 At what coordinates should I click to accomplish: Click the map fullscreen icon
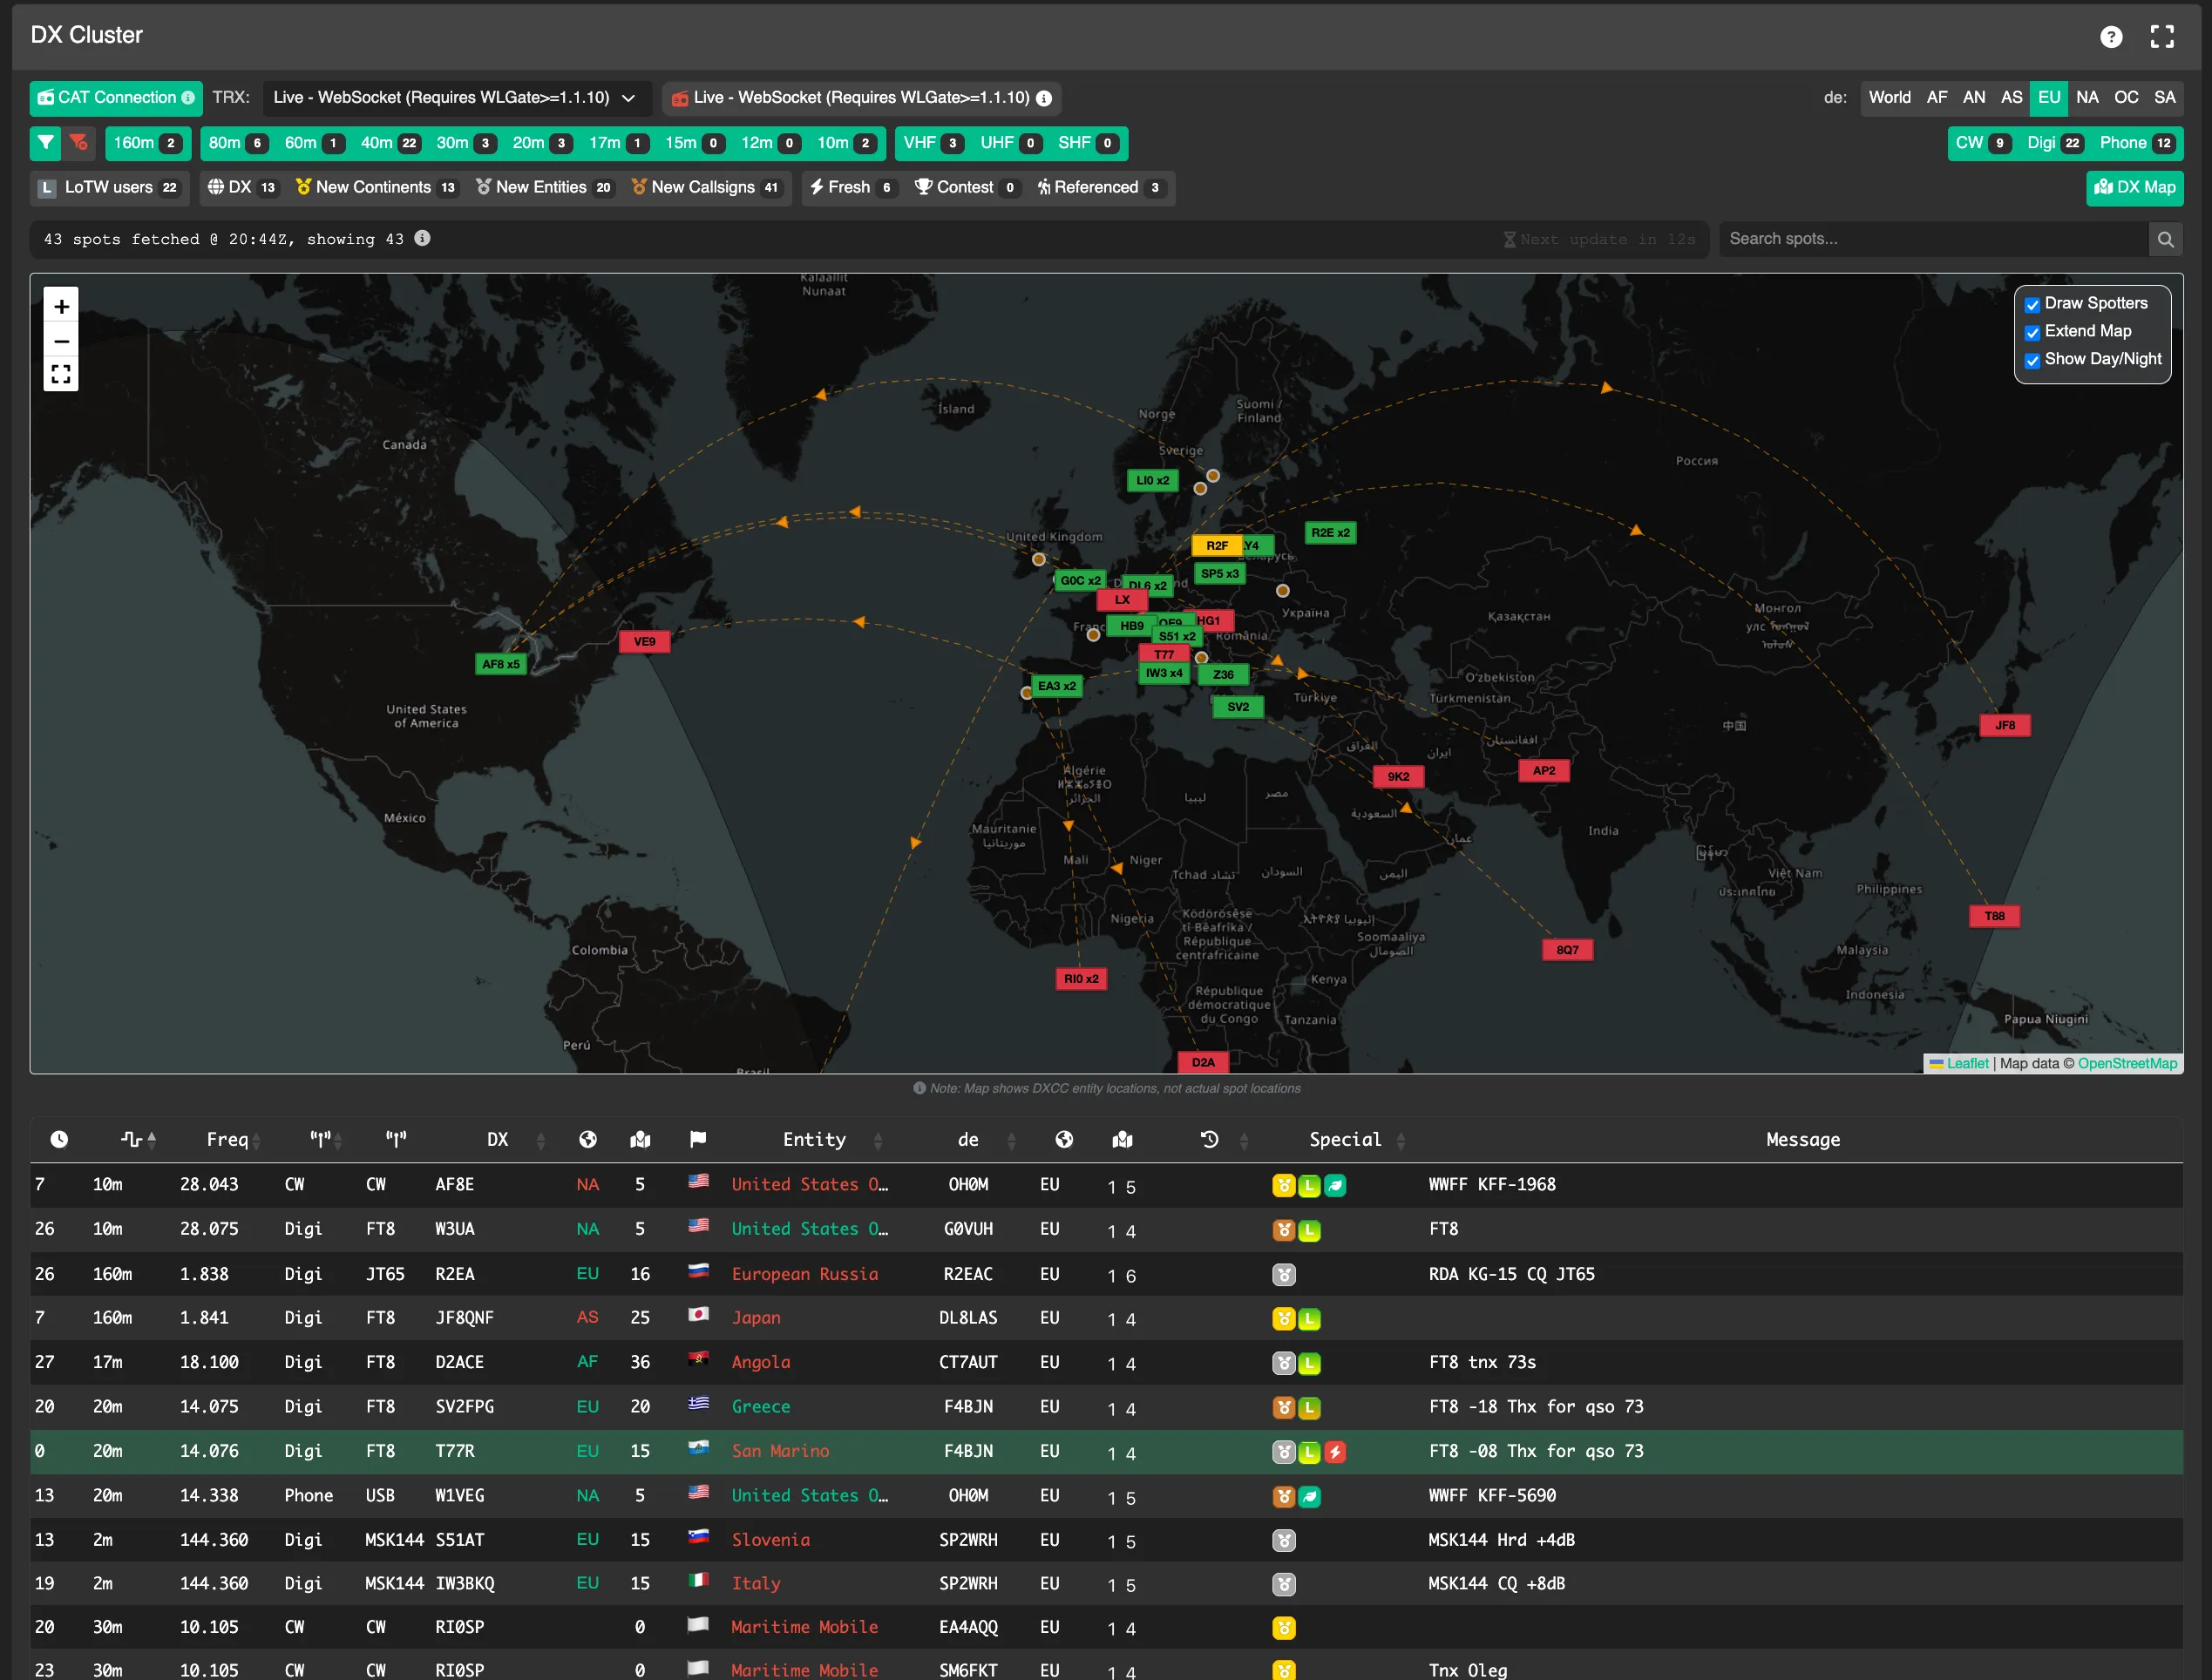click(x=61, y=375)
